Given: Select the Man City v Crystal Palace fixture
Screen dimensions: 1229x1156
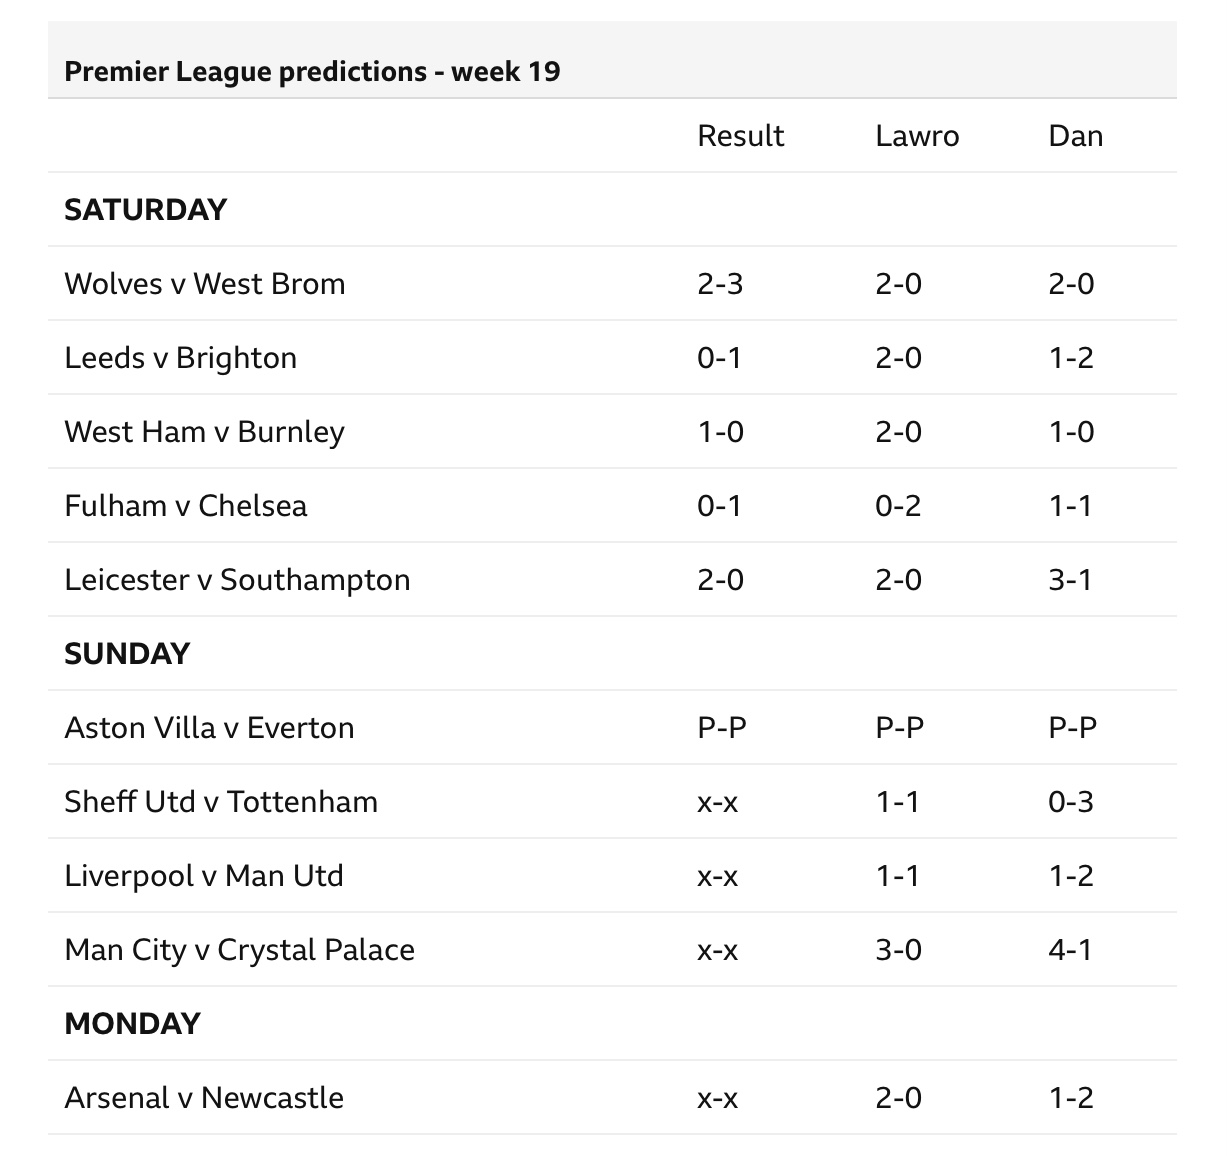Looking at the screenshot, I should (x=239, y=950).
